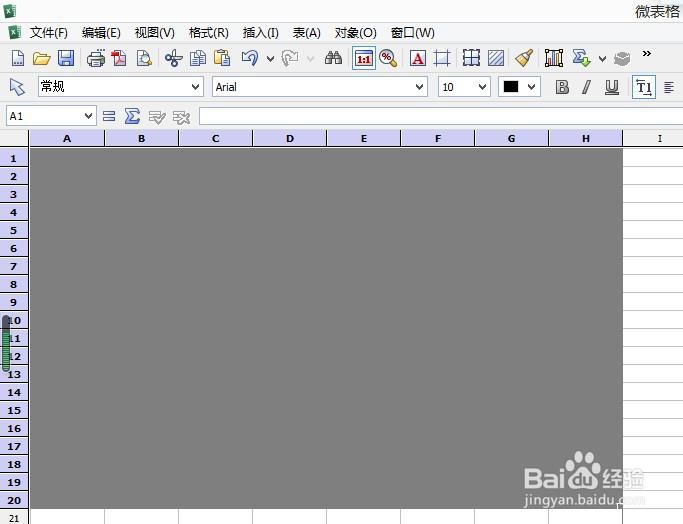Click the sum with arrow icon
Viewport: 683px width, 524px height.
pos(581,58)
